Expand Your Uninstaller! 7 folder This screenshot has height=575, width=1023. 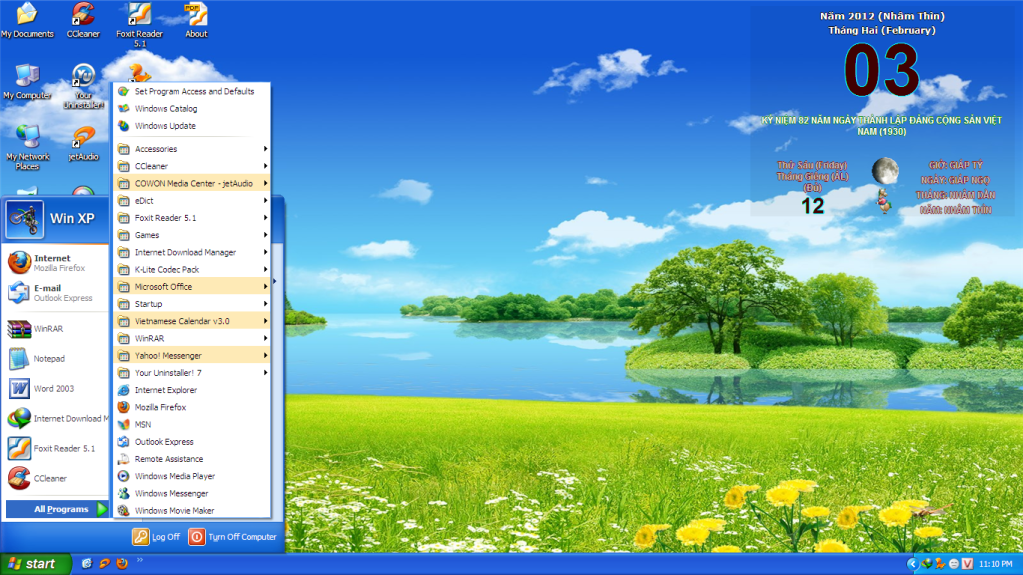pyautogui.click(x=192, y=373)
